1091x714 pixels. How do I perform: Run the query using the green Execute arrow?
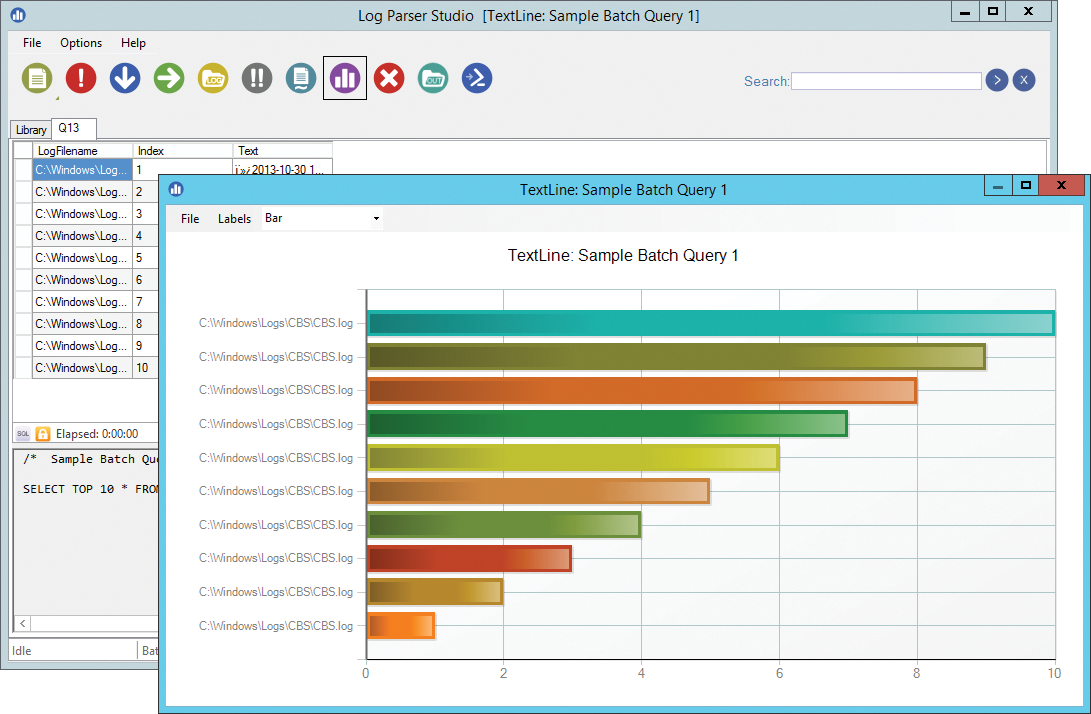(169, 78)
